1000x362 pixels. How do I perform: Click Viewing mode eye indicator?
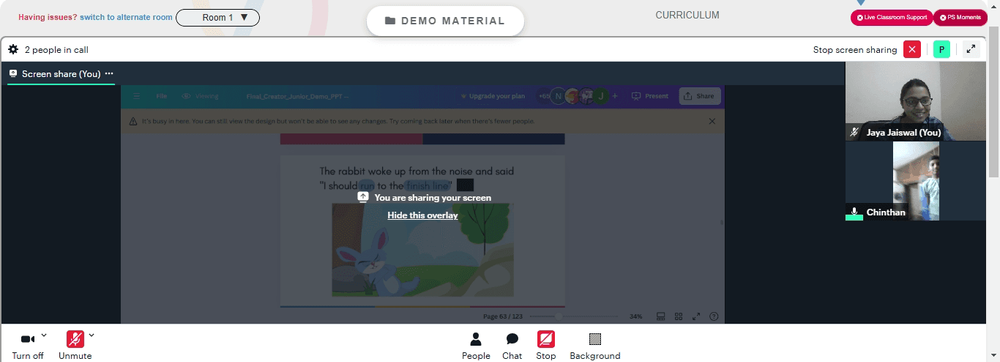click(200, 96)
